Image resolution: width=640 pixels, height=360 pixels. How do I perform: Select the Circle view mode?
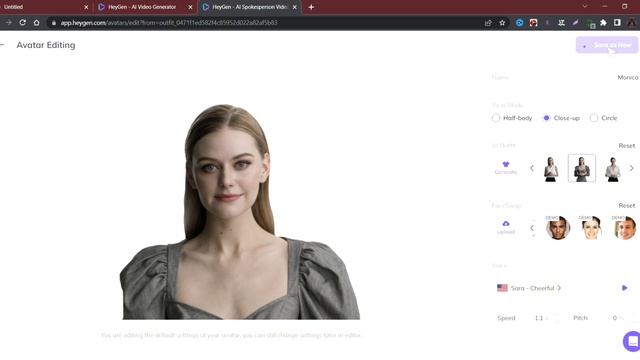[x=603, y=118]
